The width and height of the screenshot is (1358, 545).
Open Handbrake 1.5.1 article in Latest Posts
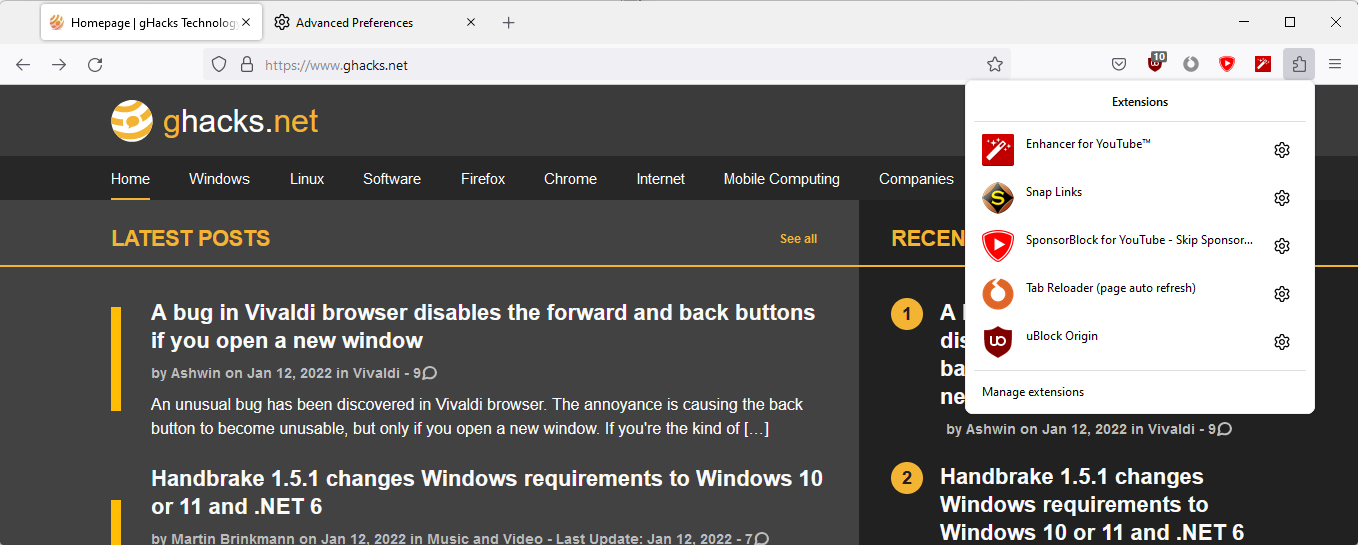click(x=487, y=492)
